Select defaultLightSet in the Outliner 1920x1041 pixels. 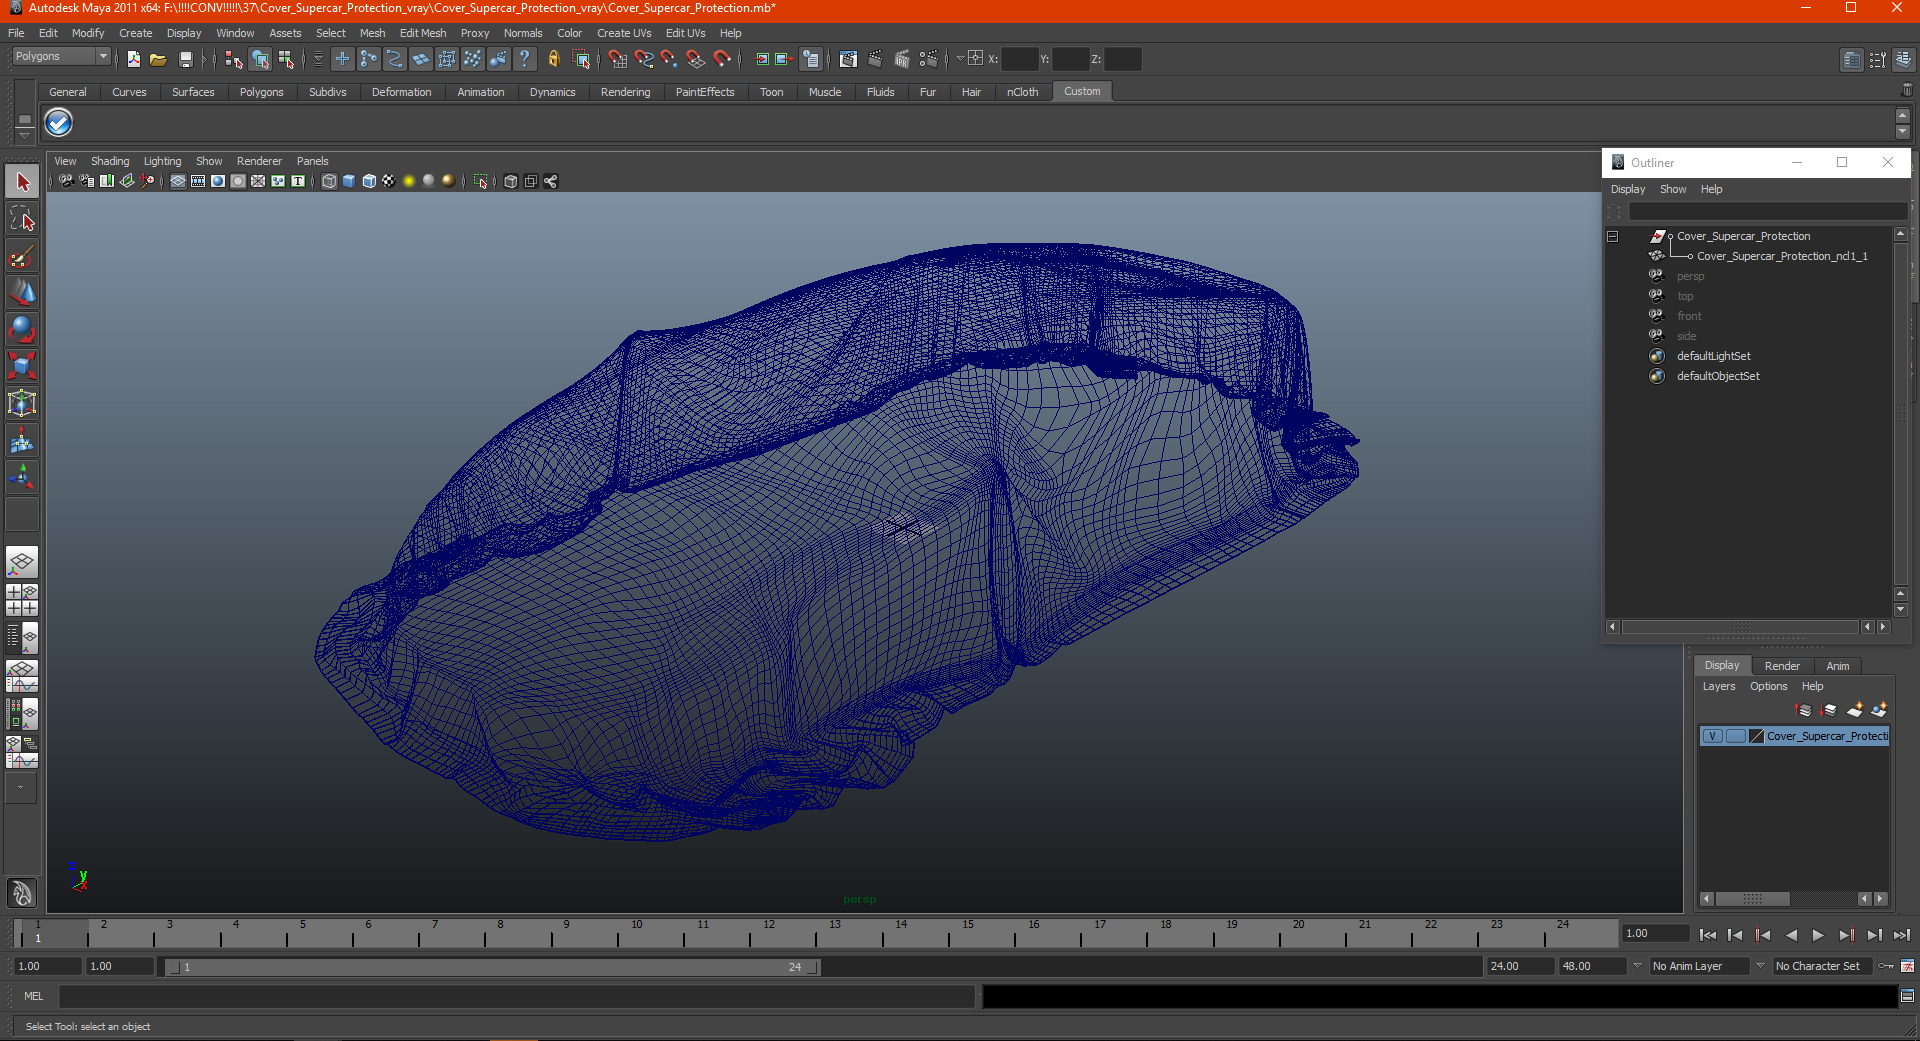click(x=1714, y=356)
